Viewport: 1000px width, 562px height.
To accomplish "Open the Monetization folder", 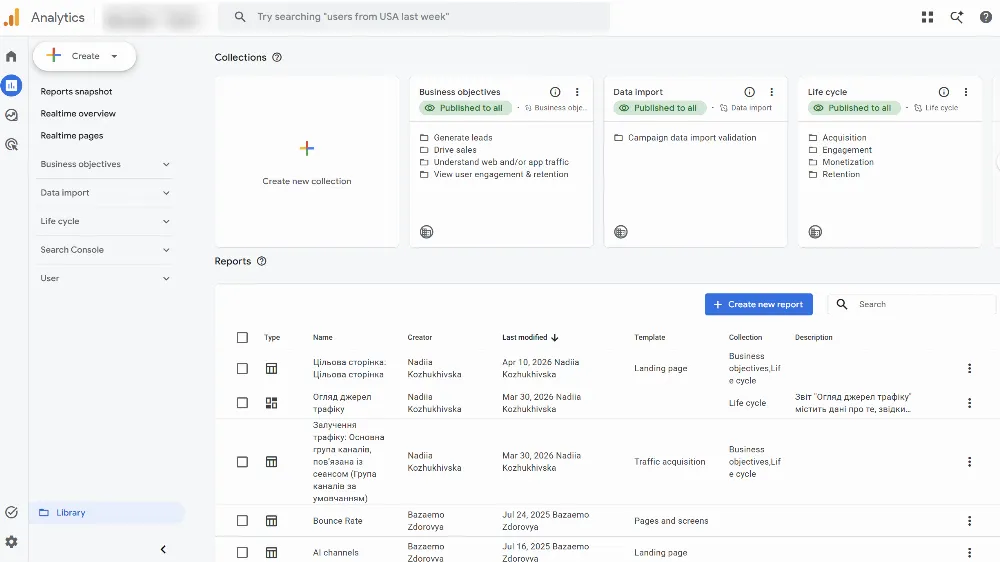I will click(x=841, y=162).
